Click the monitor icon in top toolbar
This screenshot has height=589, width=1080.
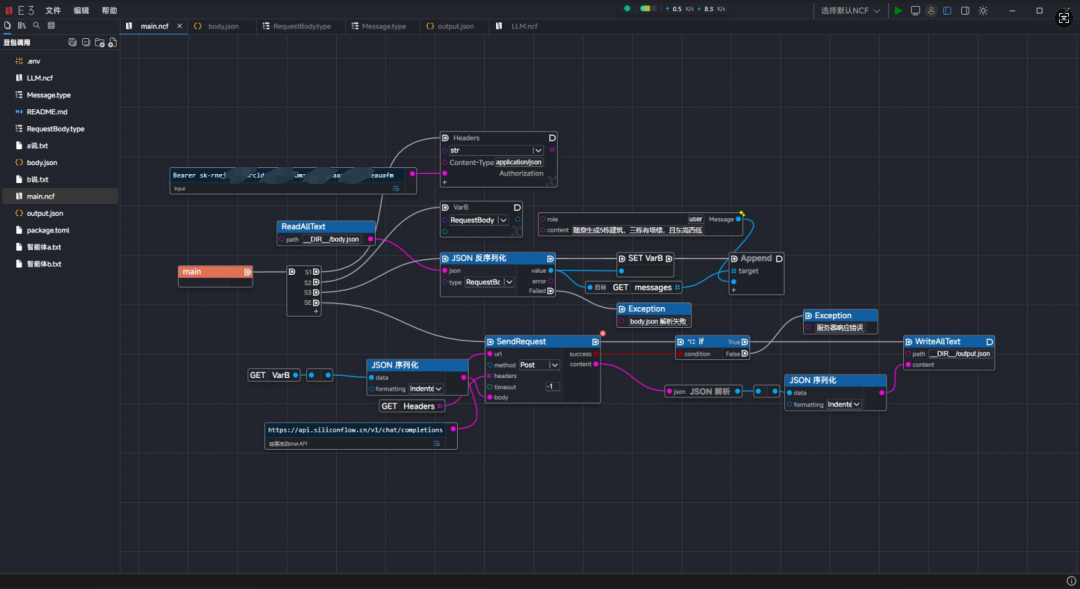[x=914, y=10]
